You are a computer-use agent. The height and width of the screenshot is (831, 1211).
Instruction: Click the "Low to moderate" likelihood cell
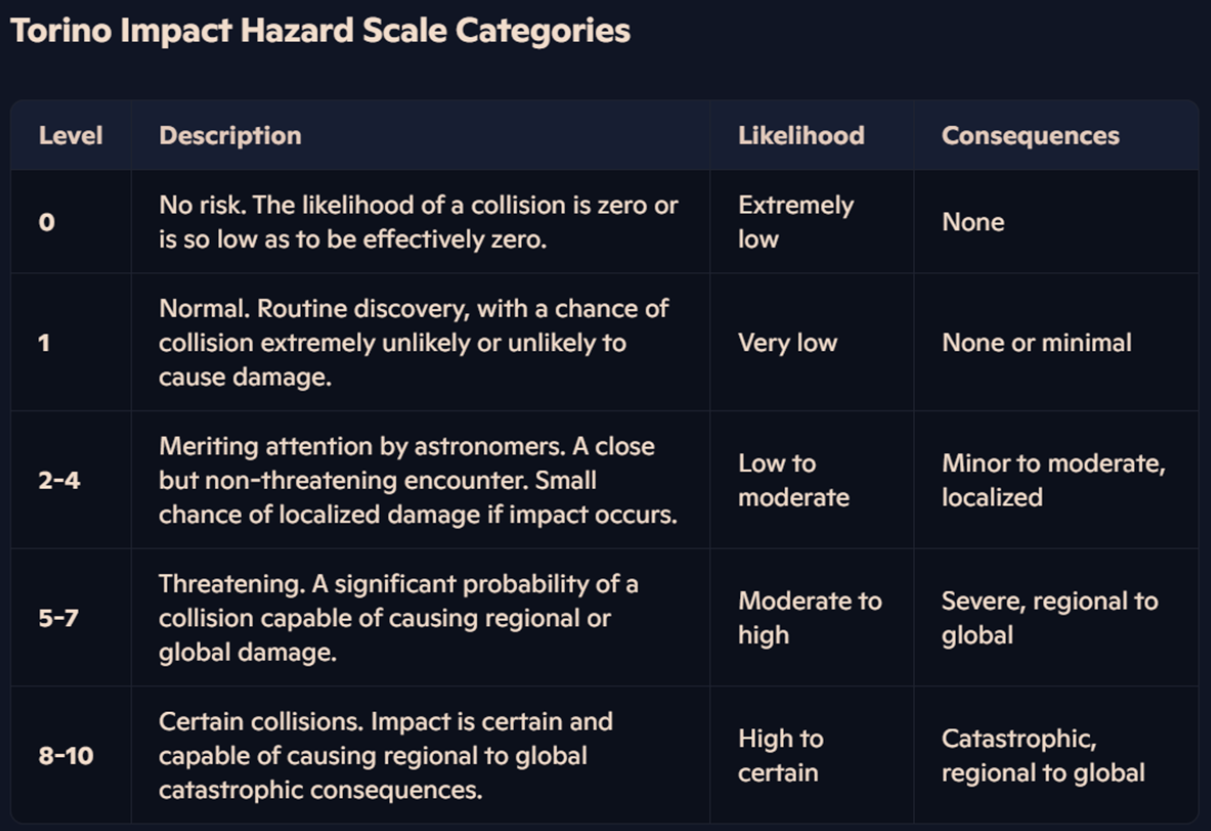coord(793,480)
